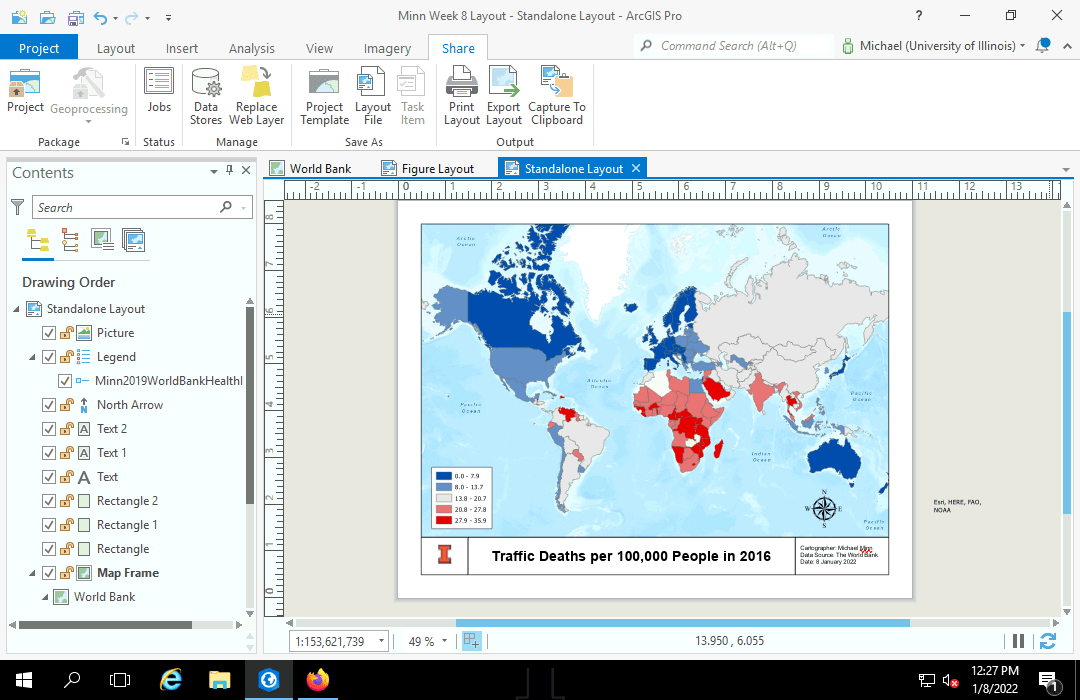Screen dimensions: 1080x700
Task: Collapse the Standalone Layout tree node
Action: tap(17, 309)
